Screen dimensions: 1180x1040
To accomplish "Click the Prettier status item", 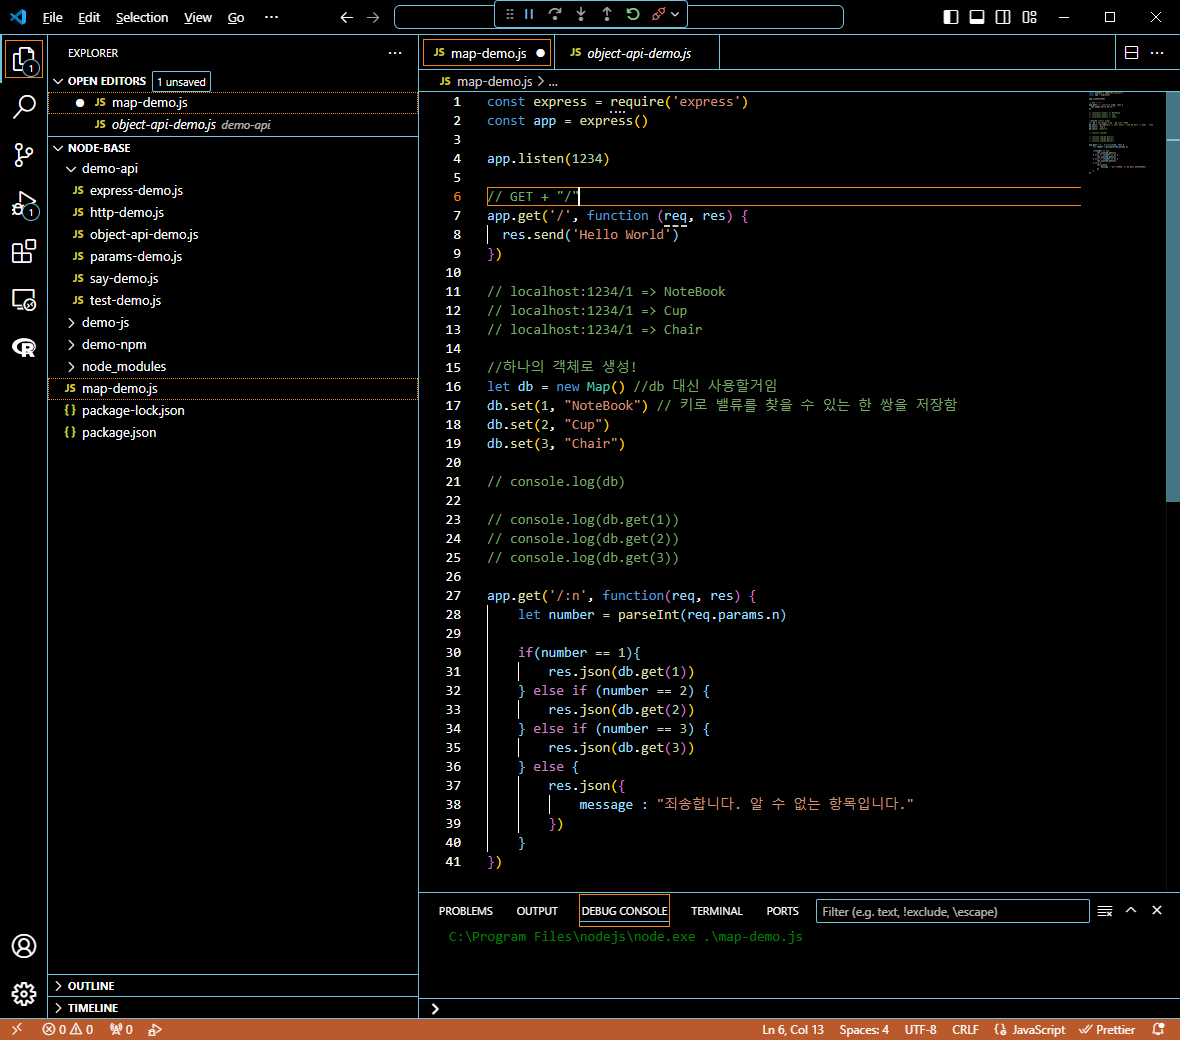I will 1107,1029.
